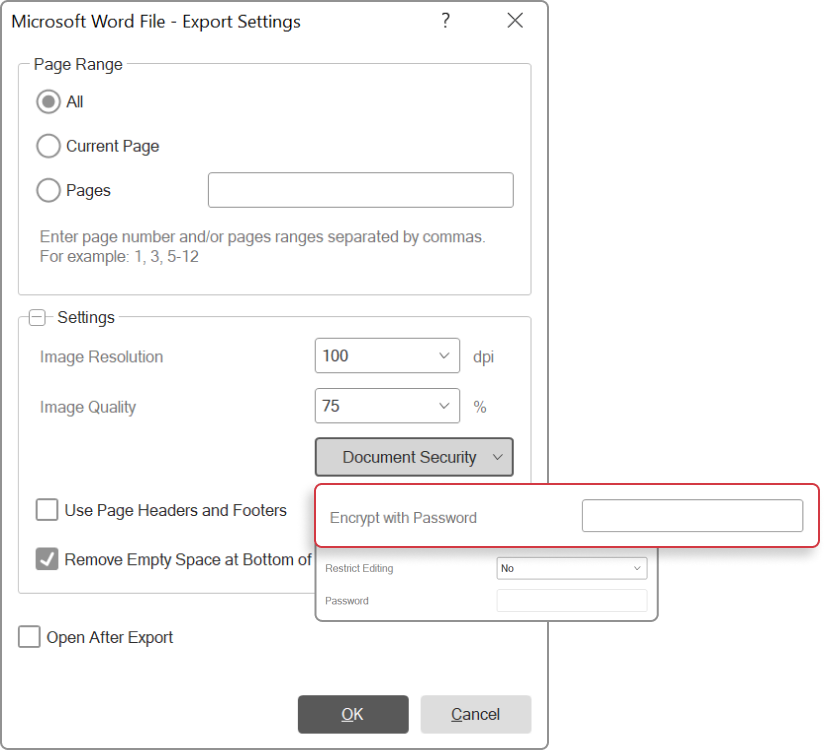
Task: Open the Restrict Editing dropdown
Action: click(x=572, y=568)
